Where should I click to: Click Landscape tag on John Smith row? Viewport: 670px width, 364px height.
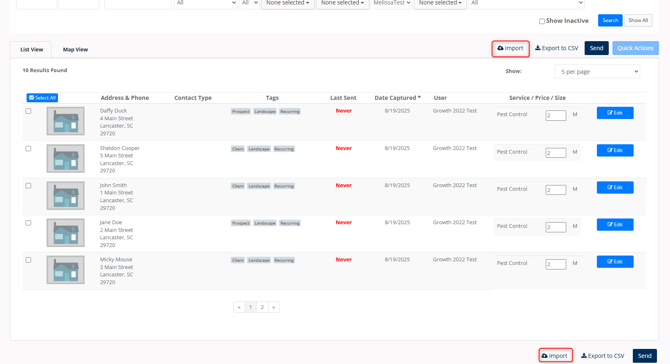point(259,186)
